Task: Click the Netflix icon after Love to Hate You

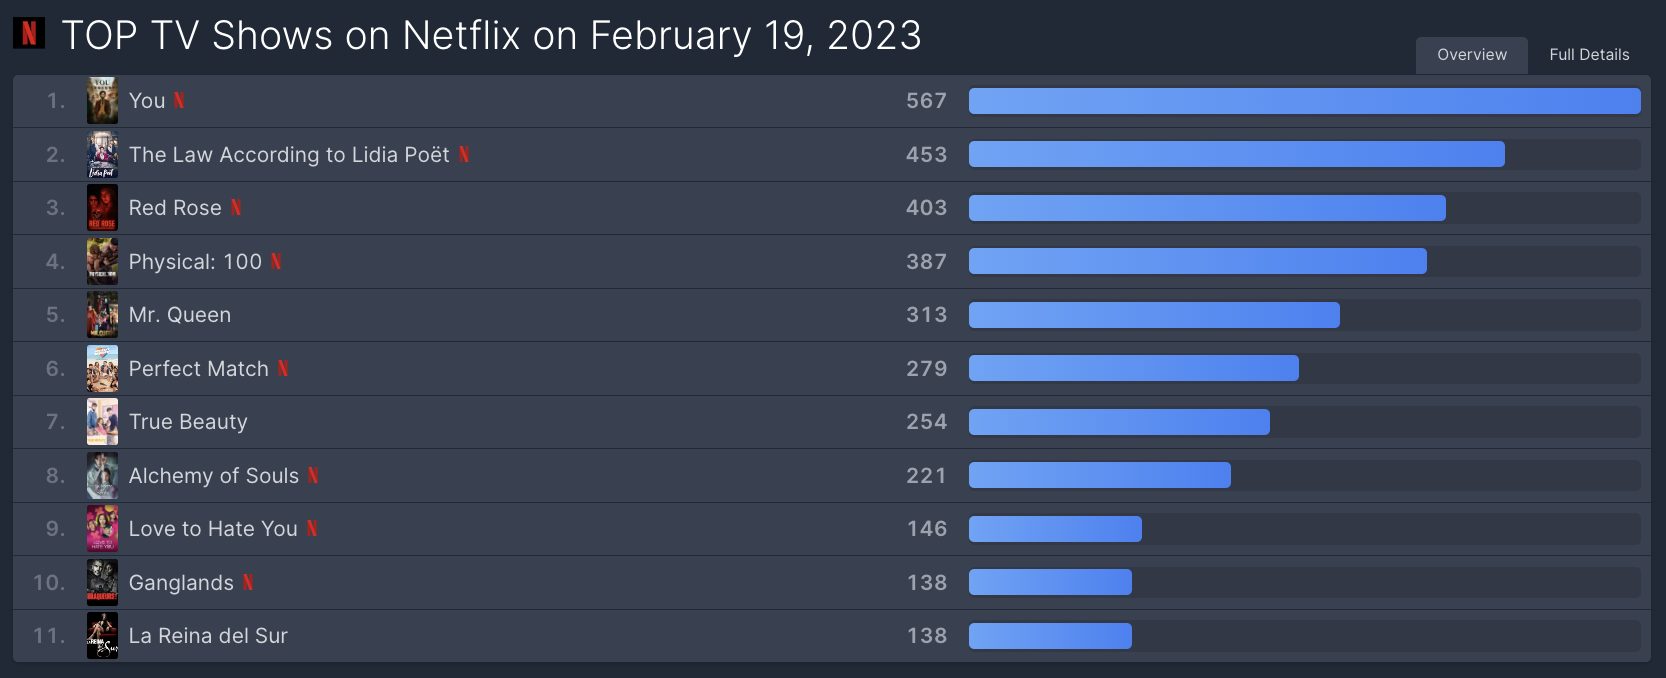Action: point(312,528)
